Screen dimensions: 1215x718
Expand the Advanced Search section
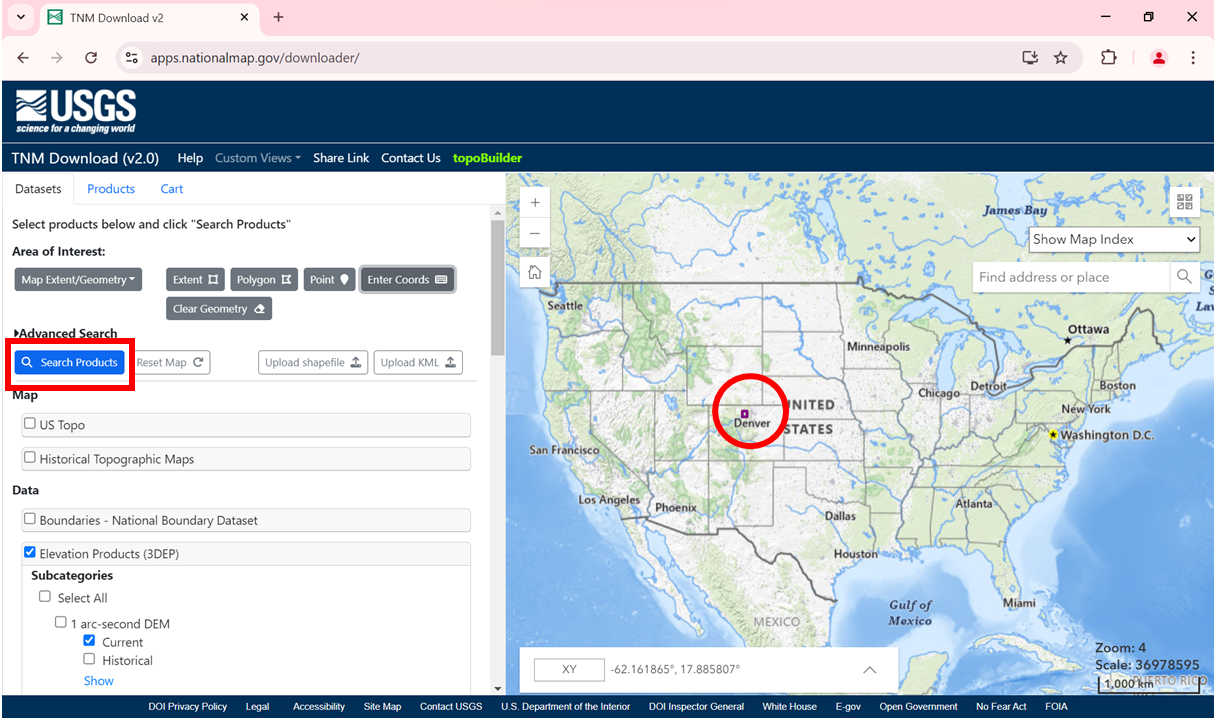[66, 334]
